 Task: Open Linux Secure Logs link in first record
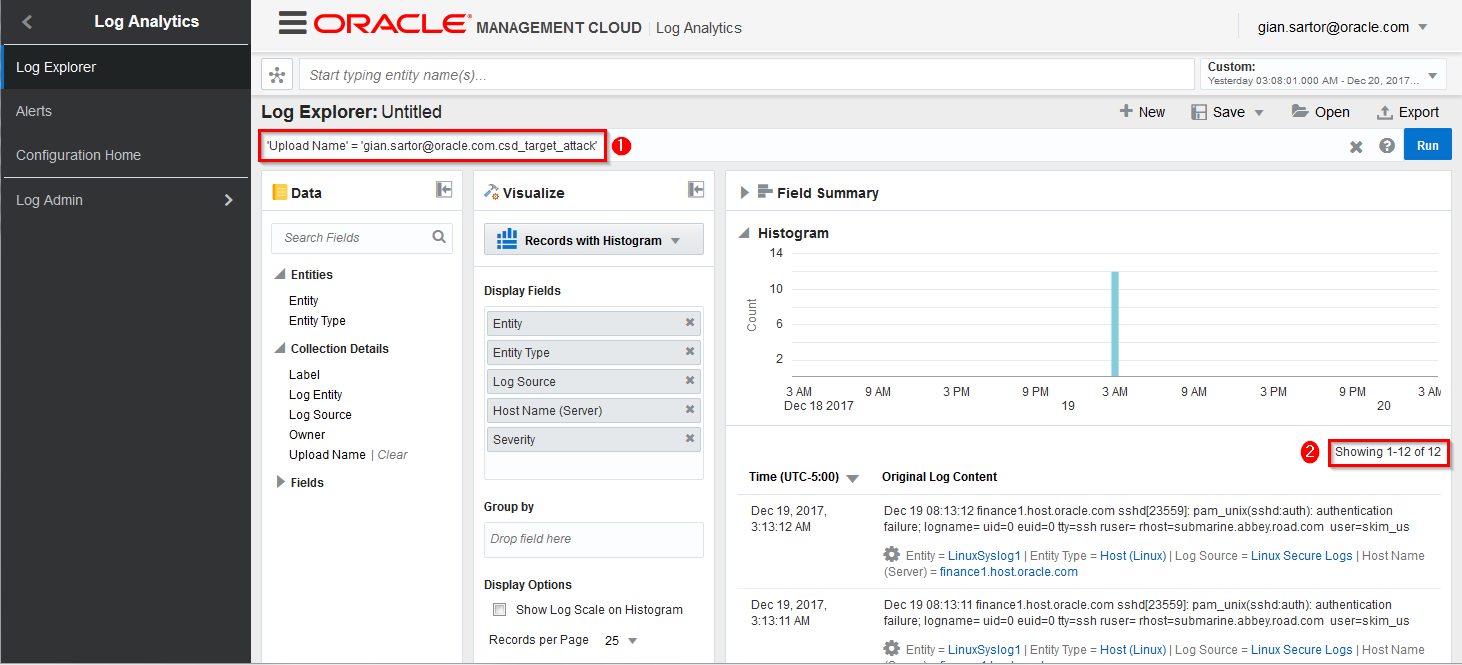click(x=1301, y=556)
